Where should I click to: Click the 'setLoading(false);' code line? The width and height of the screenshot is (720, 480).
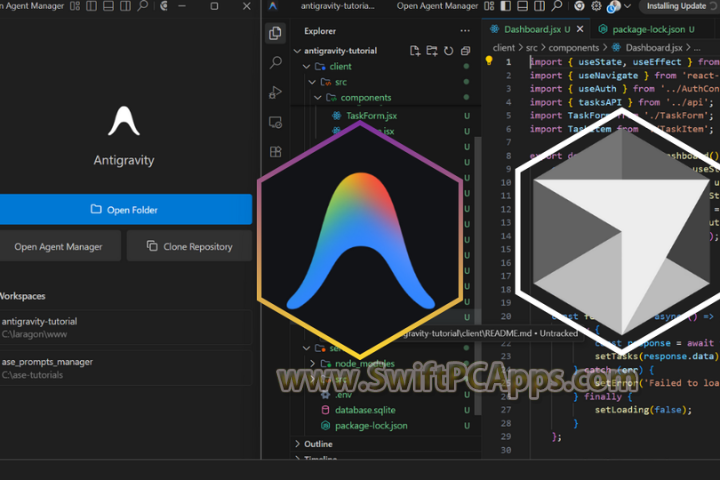(643, 410)
